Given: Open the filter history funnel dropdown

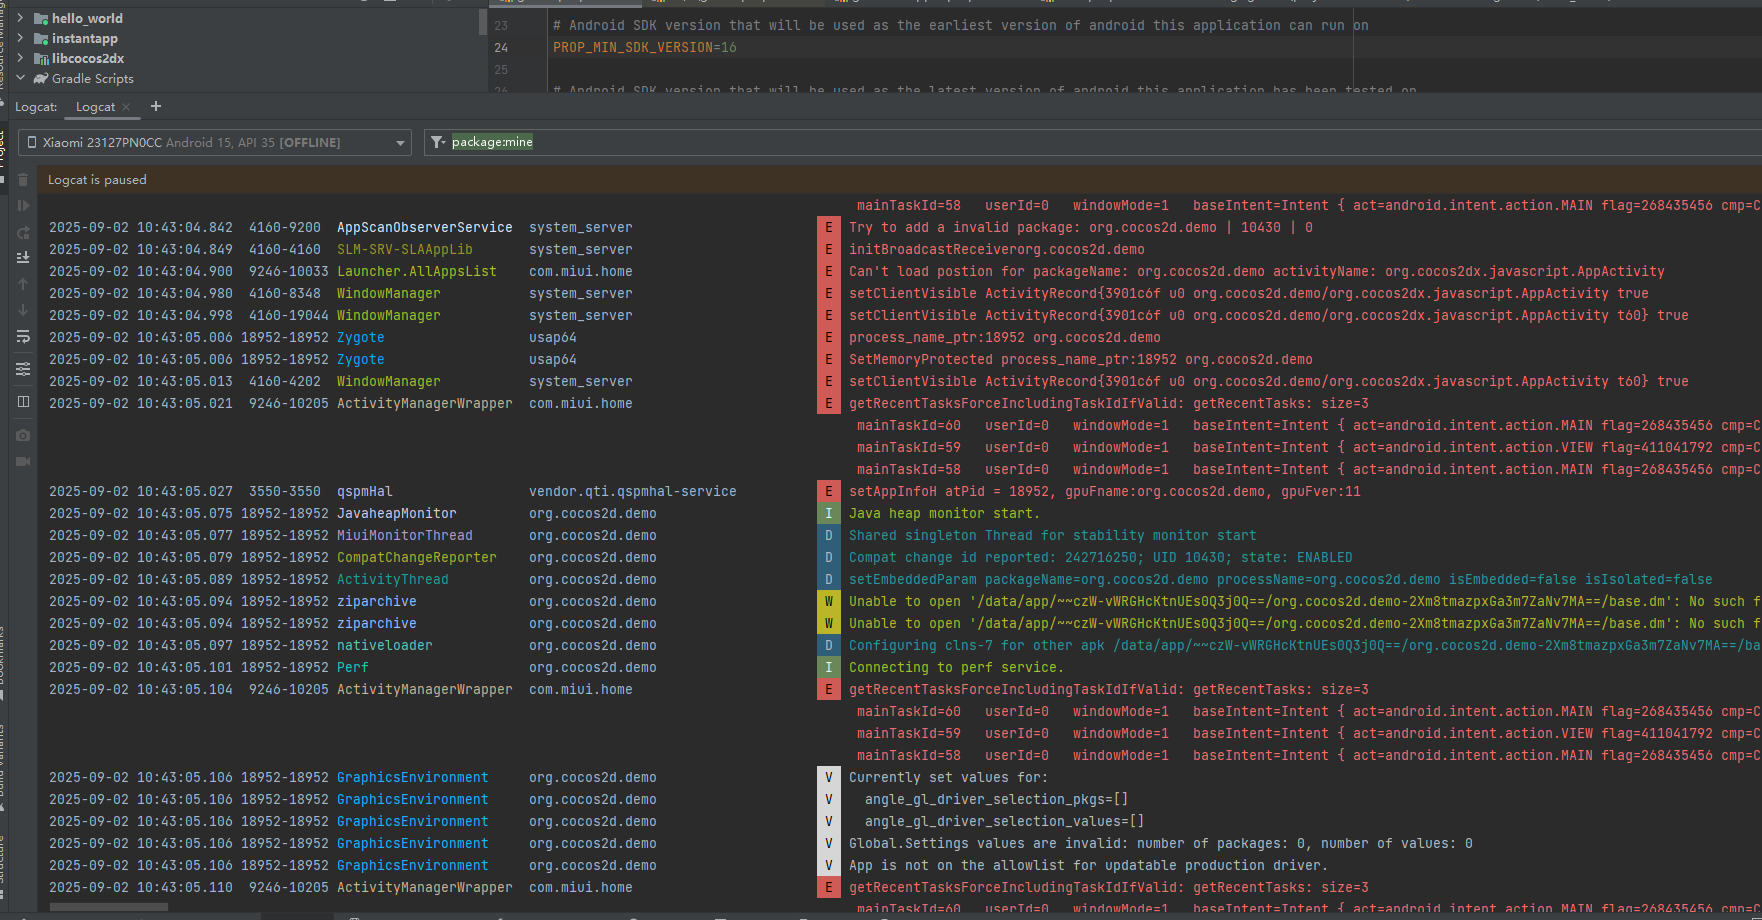Looking at the screenshot, I should click(438, 142).
